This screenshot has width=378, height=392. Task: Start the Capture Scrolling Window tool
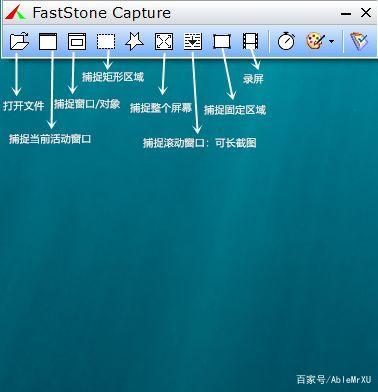(193, 41)
